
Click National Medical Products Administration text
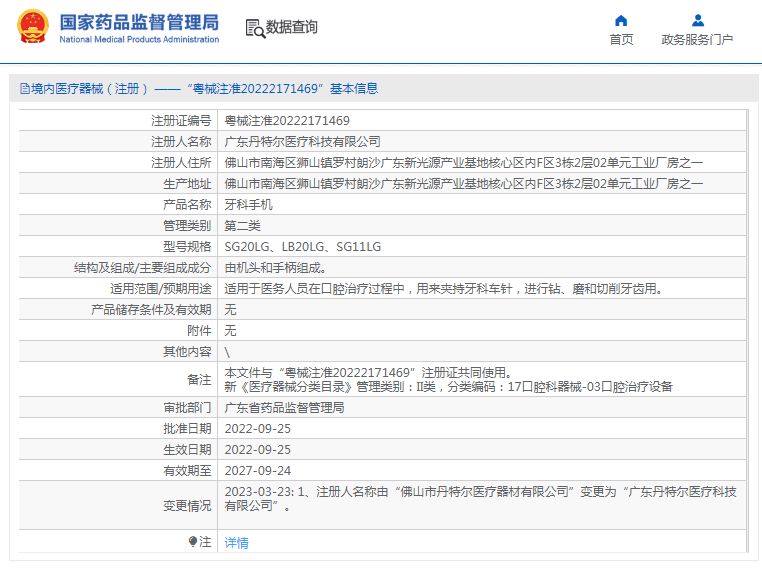(139, 39)
